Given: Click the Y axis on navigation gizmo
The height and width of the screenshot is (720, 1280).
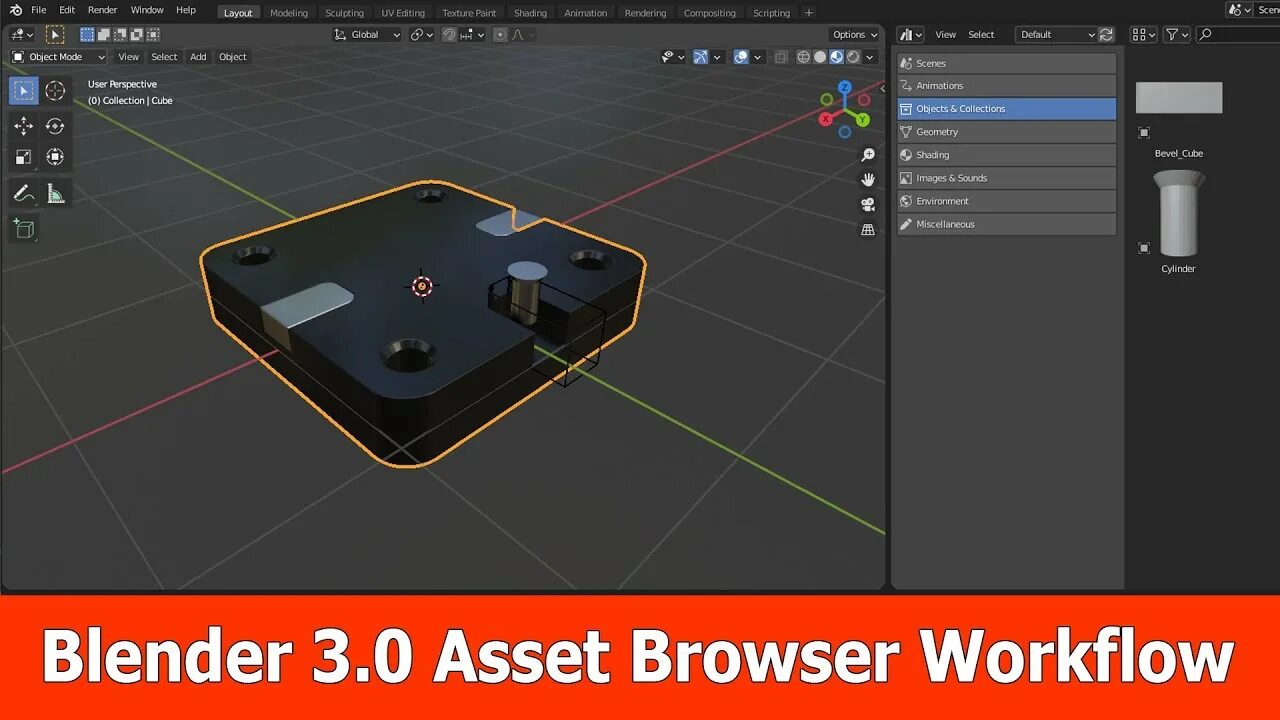Looking at the screenshot, I should pos(864,119).
